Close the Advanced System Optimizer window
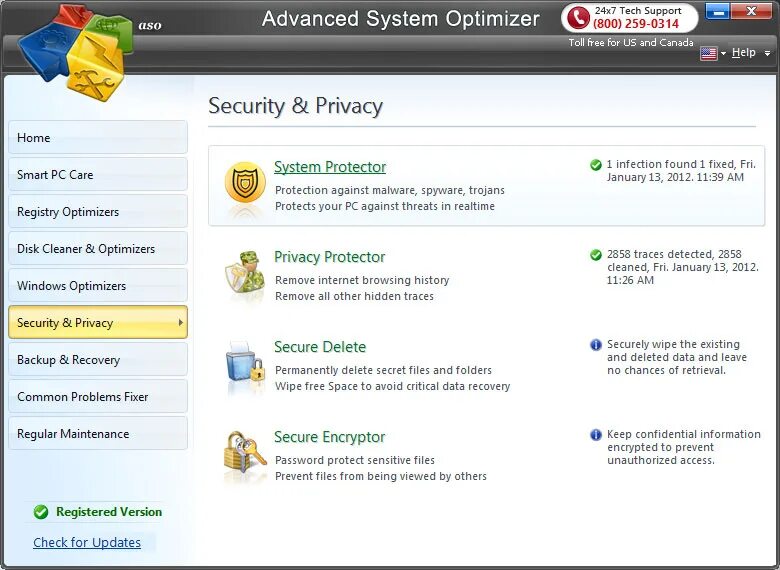 pyautogui.click(x=752, y=11)
